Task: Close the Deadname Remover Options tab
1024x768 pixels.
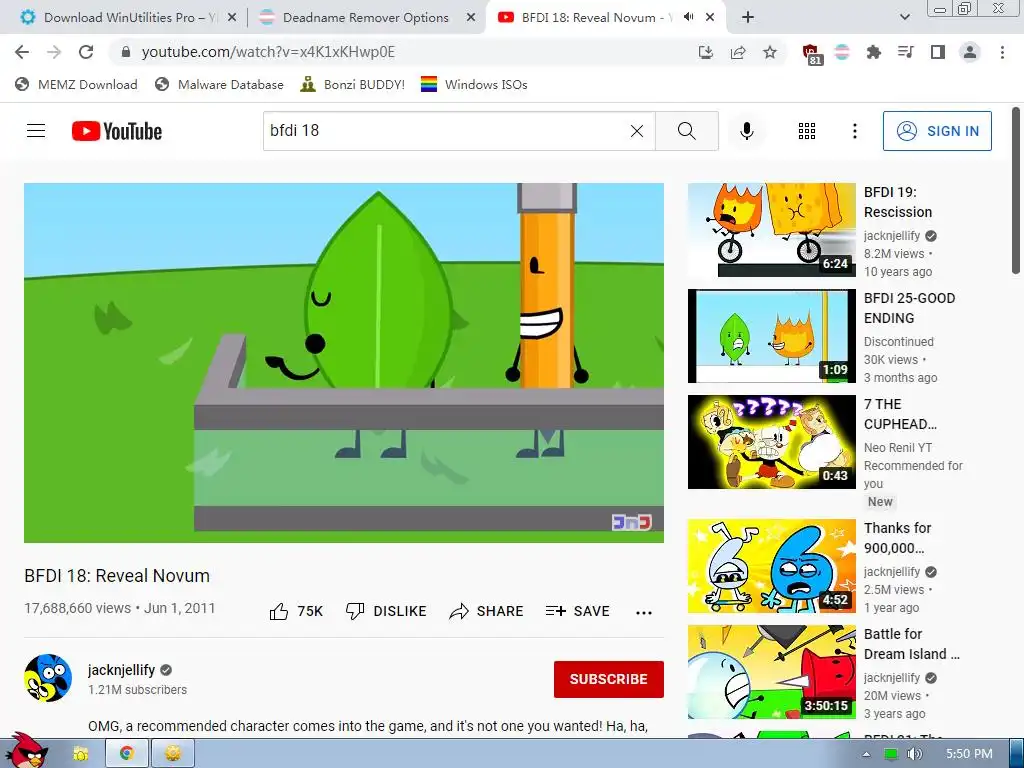Action: click(471, 18)
